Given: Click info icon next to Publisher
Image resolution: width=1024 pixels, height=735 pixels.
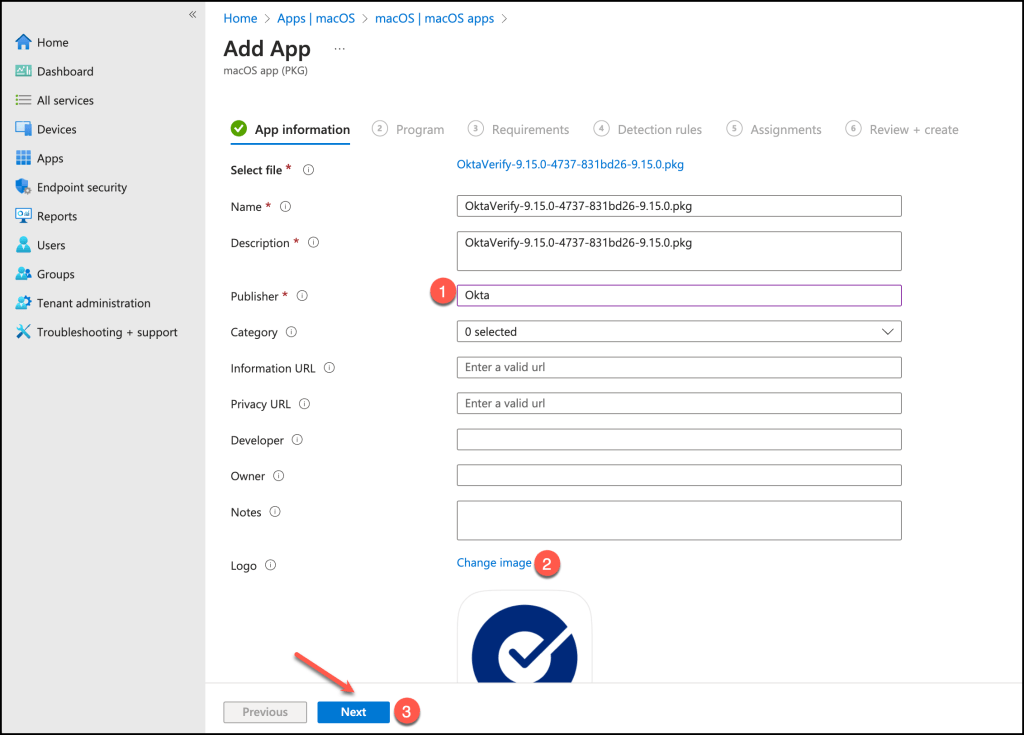Looking at the screenshot, I should (x=302, y=296).
